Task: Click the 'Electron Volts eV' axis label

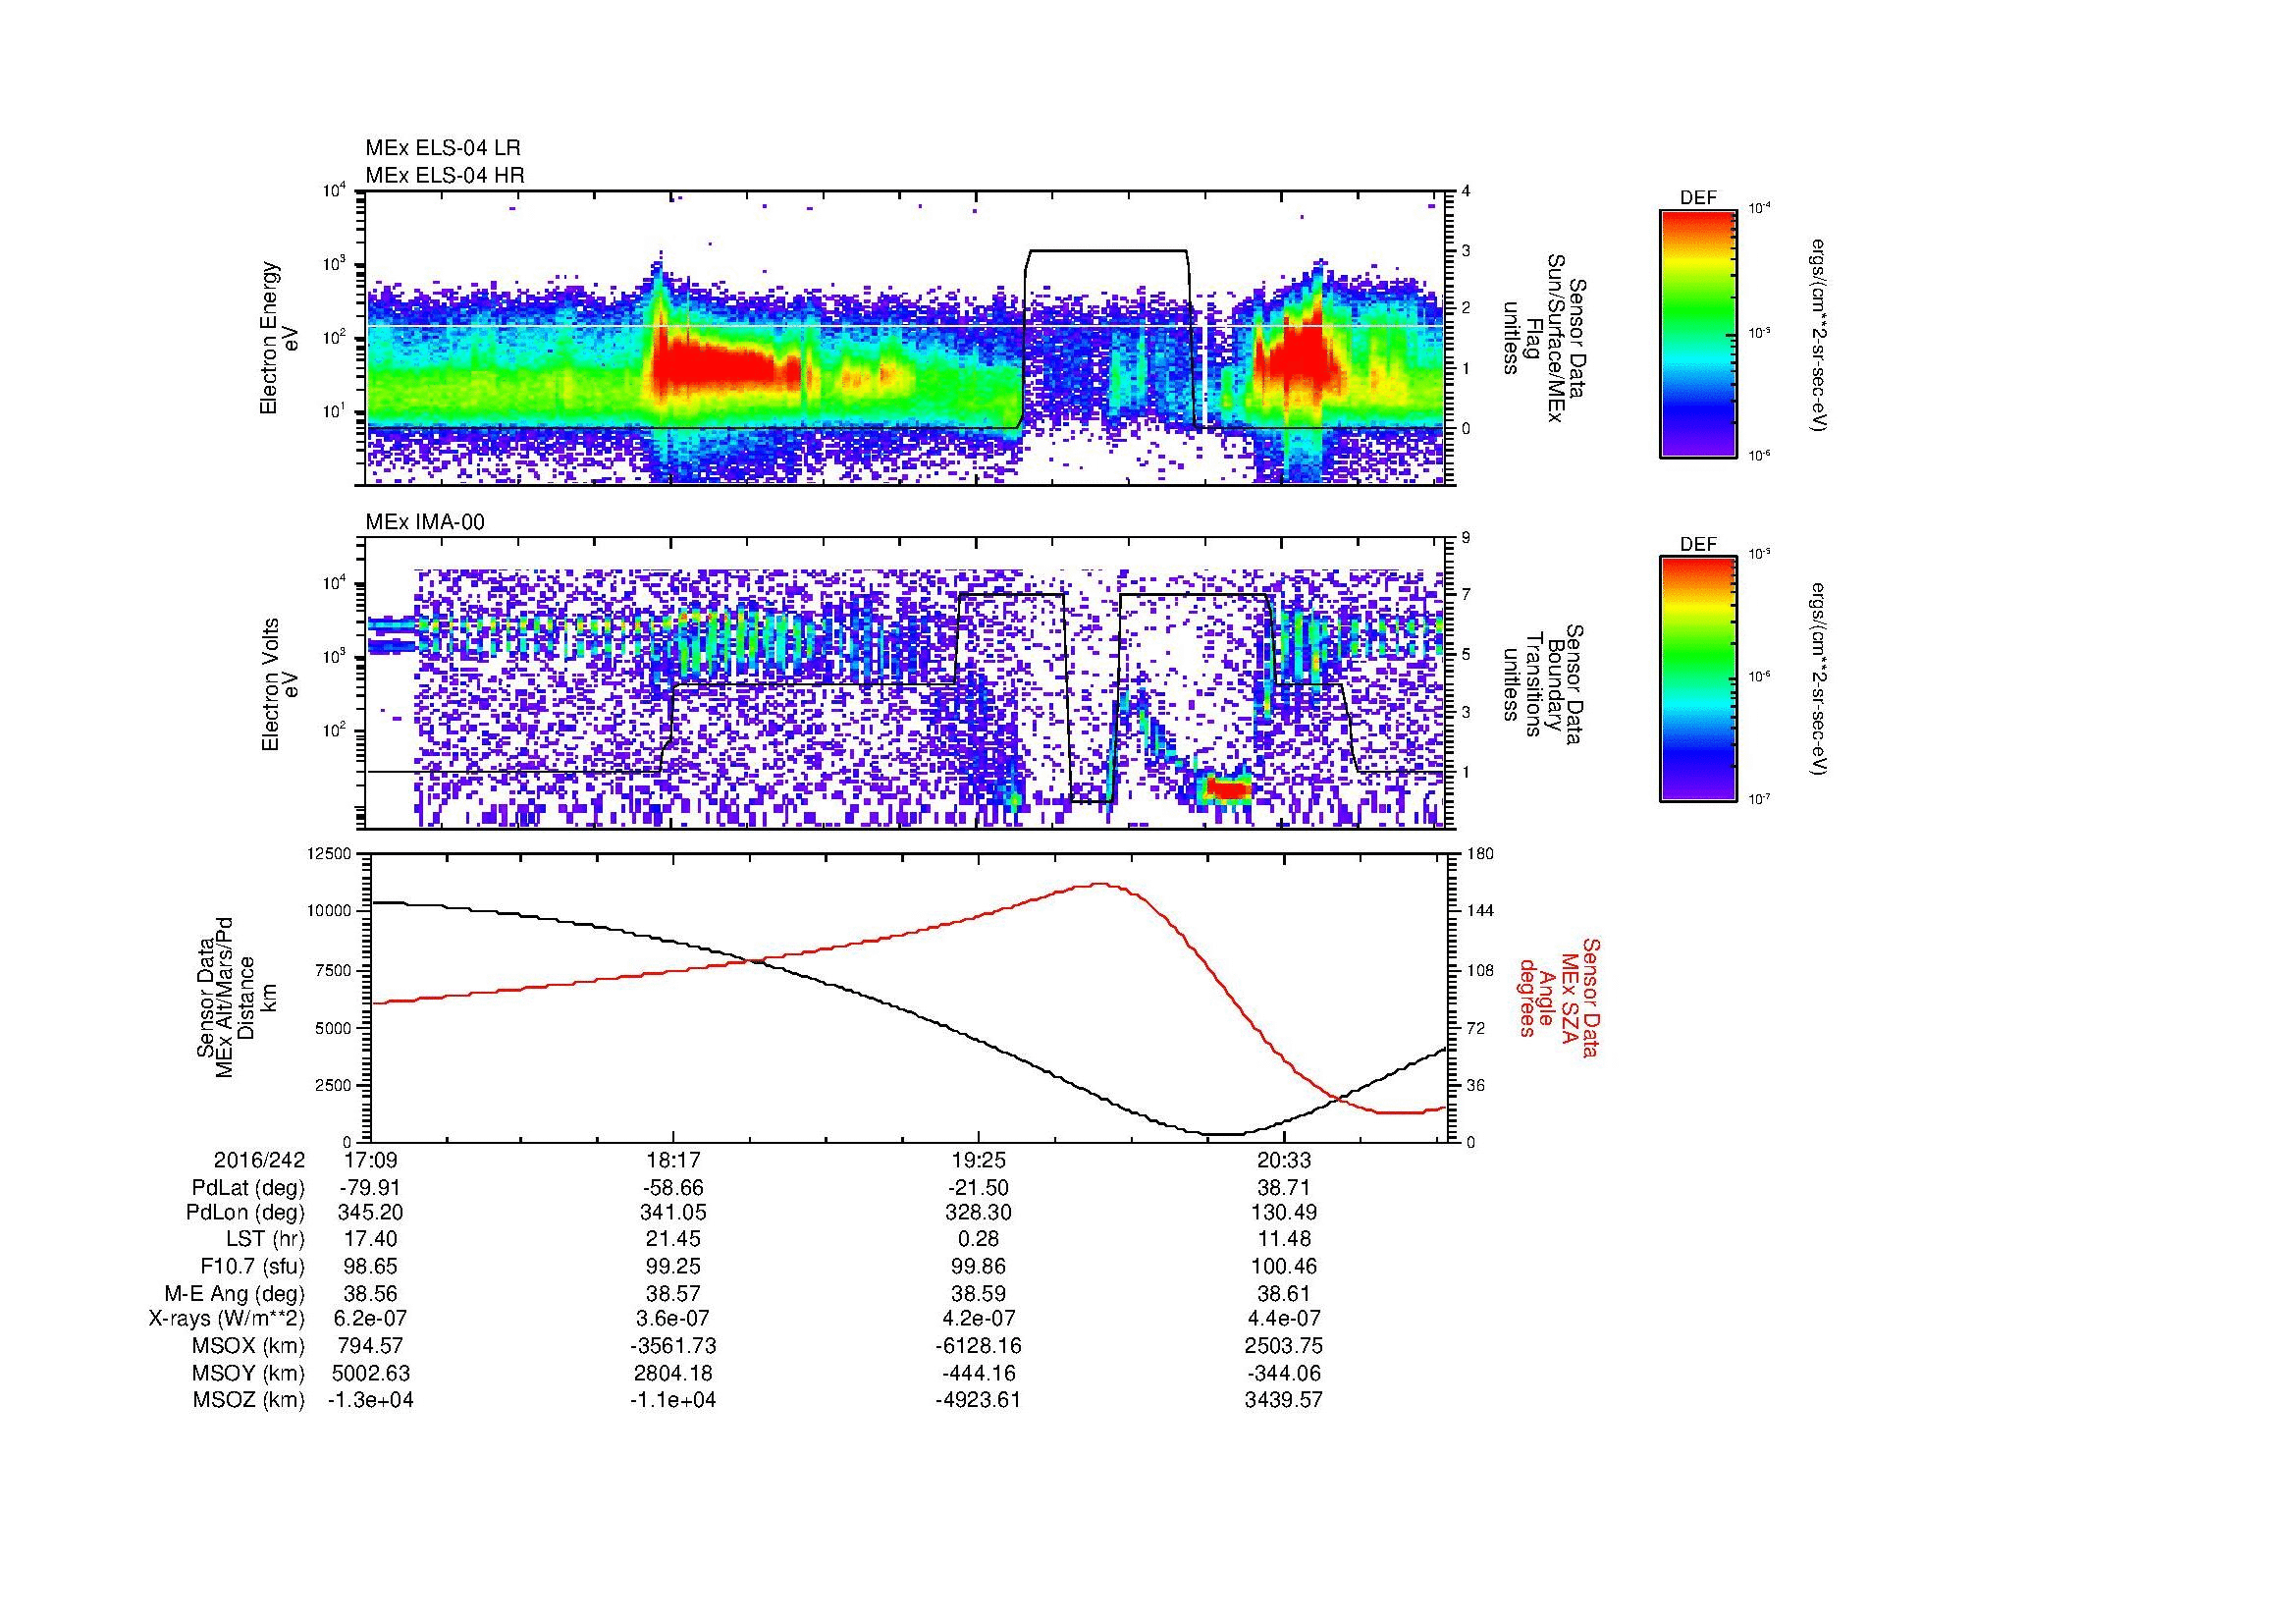Action: 279,685
